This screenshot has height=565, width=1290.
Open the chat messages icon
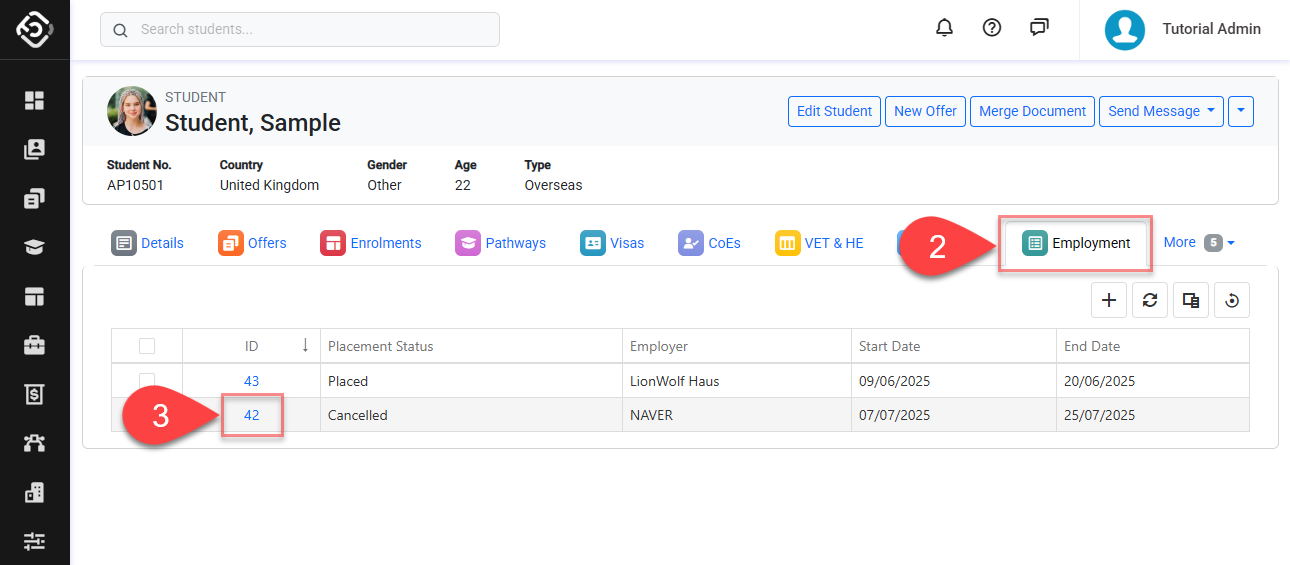pyautogui.click(x=1039, y=28)
